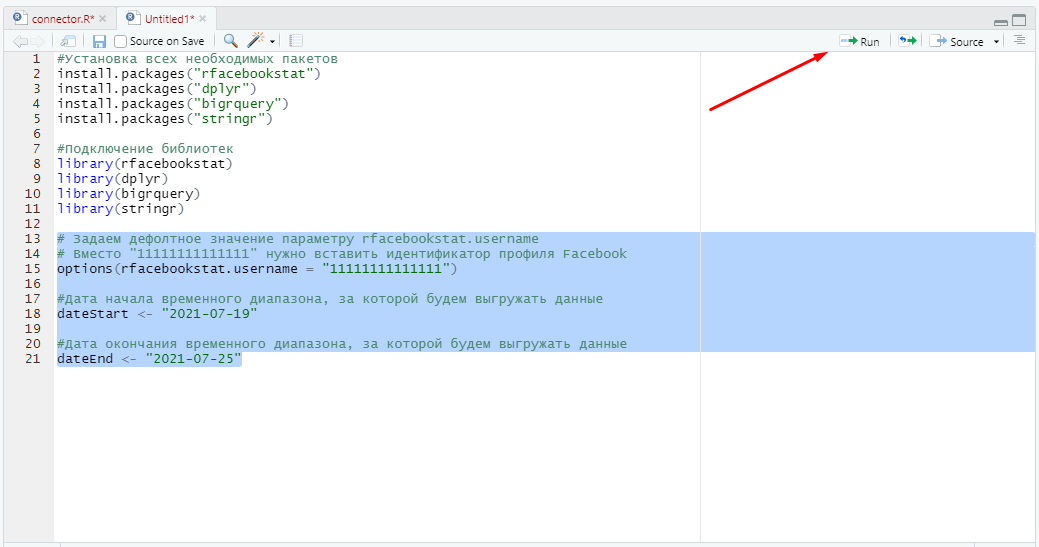Open Find/Replace with the magnifying glass icon

pyautogui.click(x=230, y=41)
